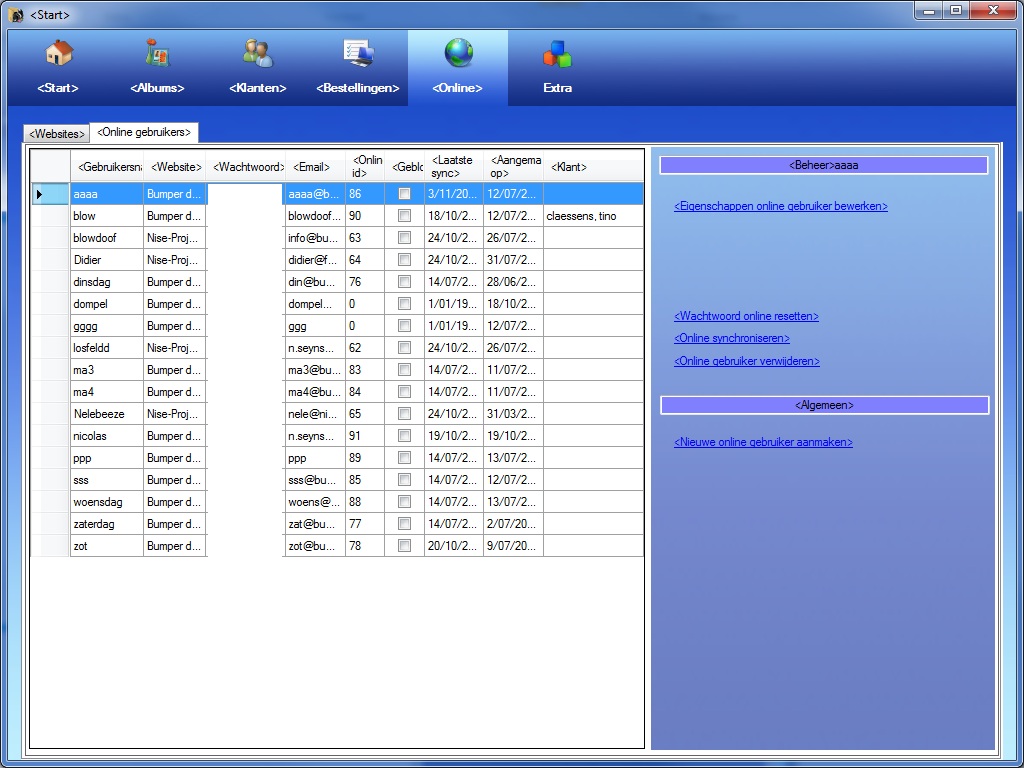1024x768 pixels.
Task: Sort by the Klant column header
Action: (x=593, y=167)
